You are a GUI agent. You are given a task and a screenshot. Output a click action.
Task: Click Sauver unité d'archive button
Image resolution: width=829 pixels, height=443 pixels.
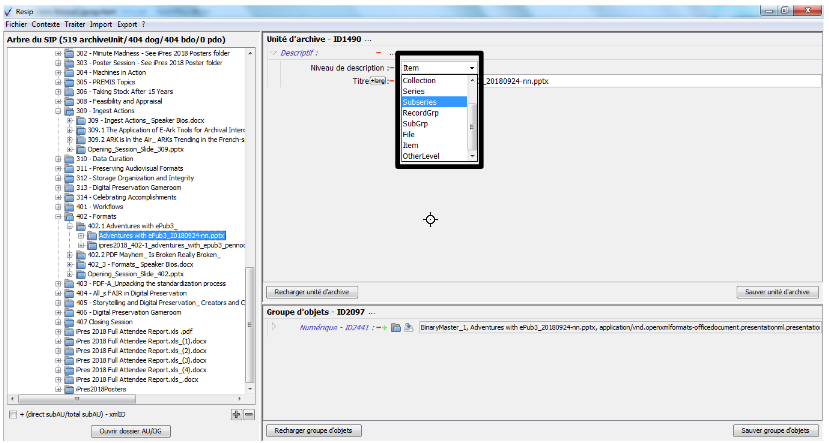[776, 291]
